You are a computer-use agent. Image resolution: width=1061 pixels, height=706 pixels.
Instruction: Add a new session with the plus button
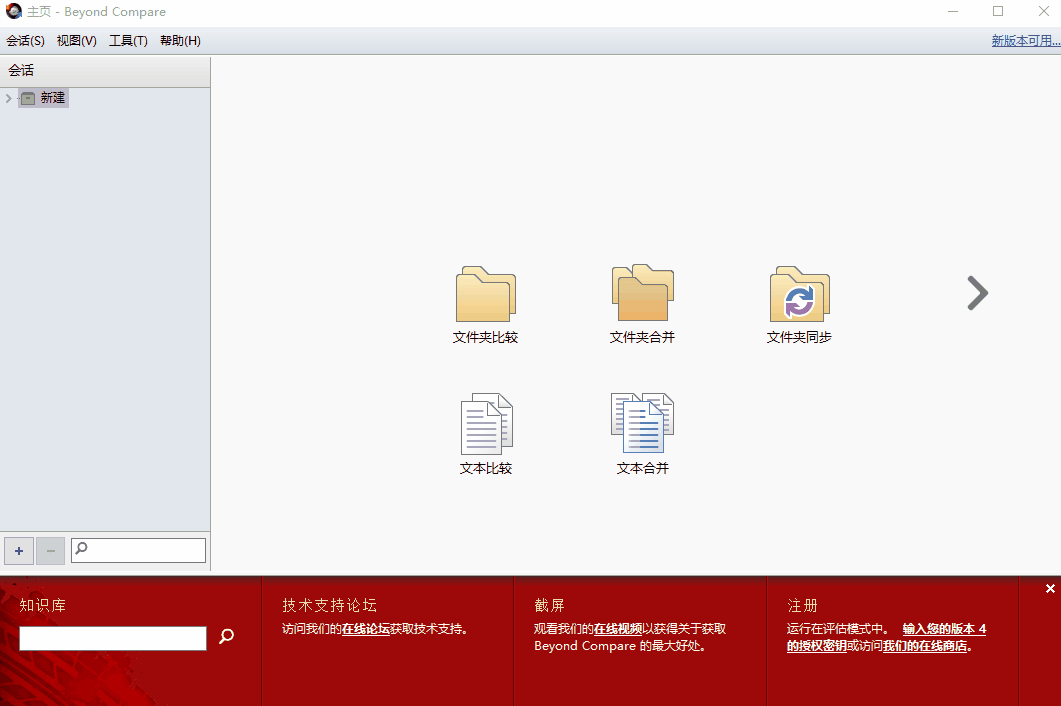[x=19, y=551]
